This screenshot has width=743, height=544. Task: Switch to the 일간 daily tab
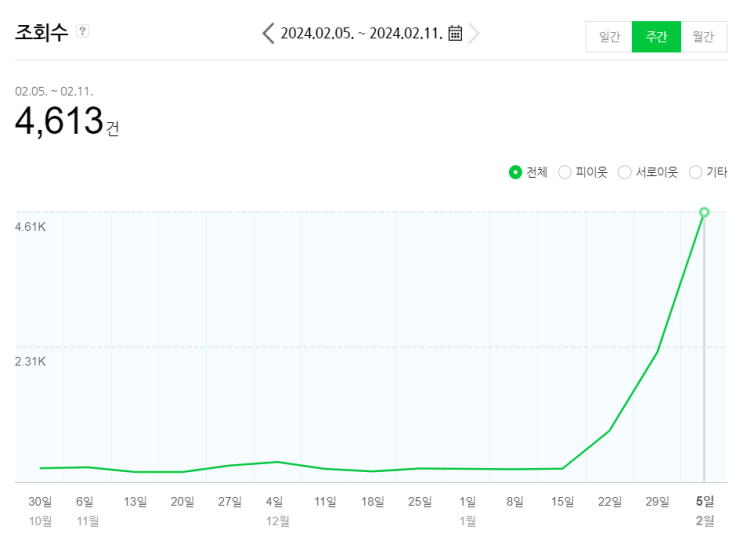point(609,36)
